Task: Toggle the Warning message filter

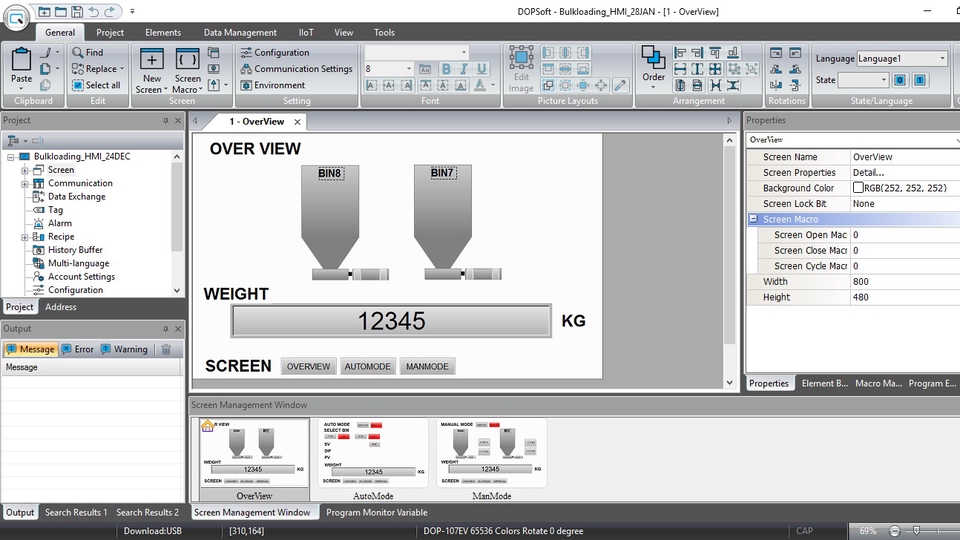Action: click(123, 349)
